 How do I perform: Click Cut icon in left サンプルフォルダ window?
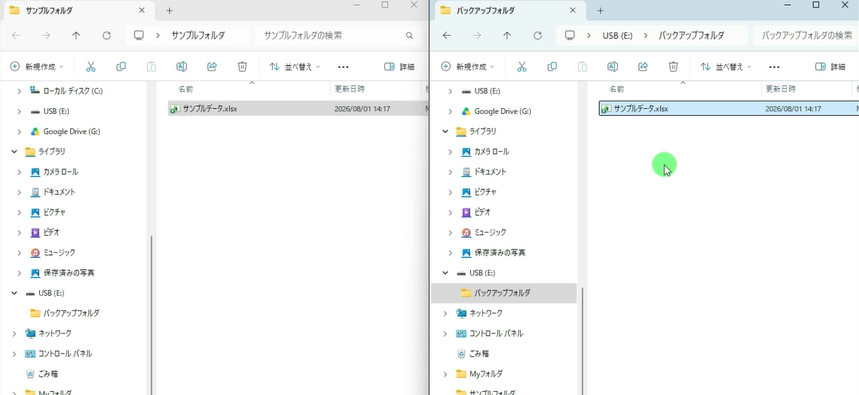(x=91, y=67)
